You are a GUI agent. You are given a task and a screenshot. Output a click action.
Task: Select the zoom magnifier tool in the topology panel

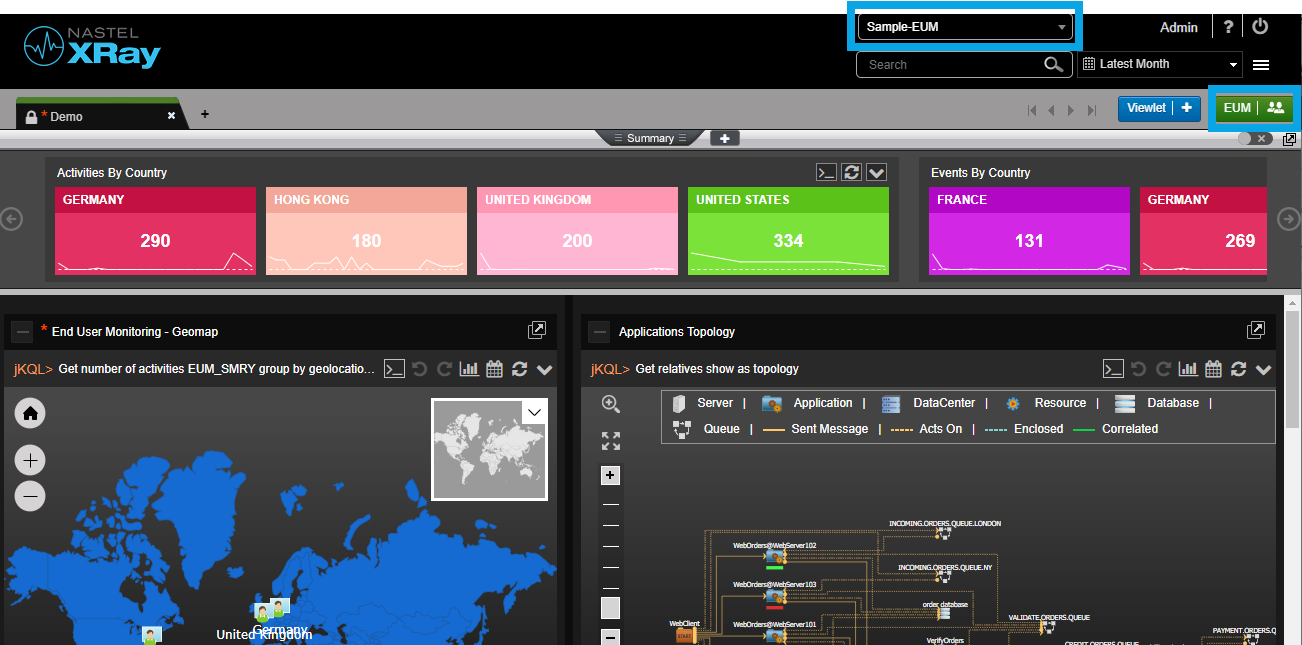coord(610,405)
